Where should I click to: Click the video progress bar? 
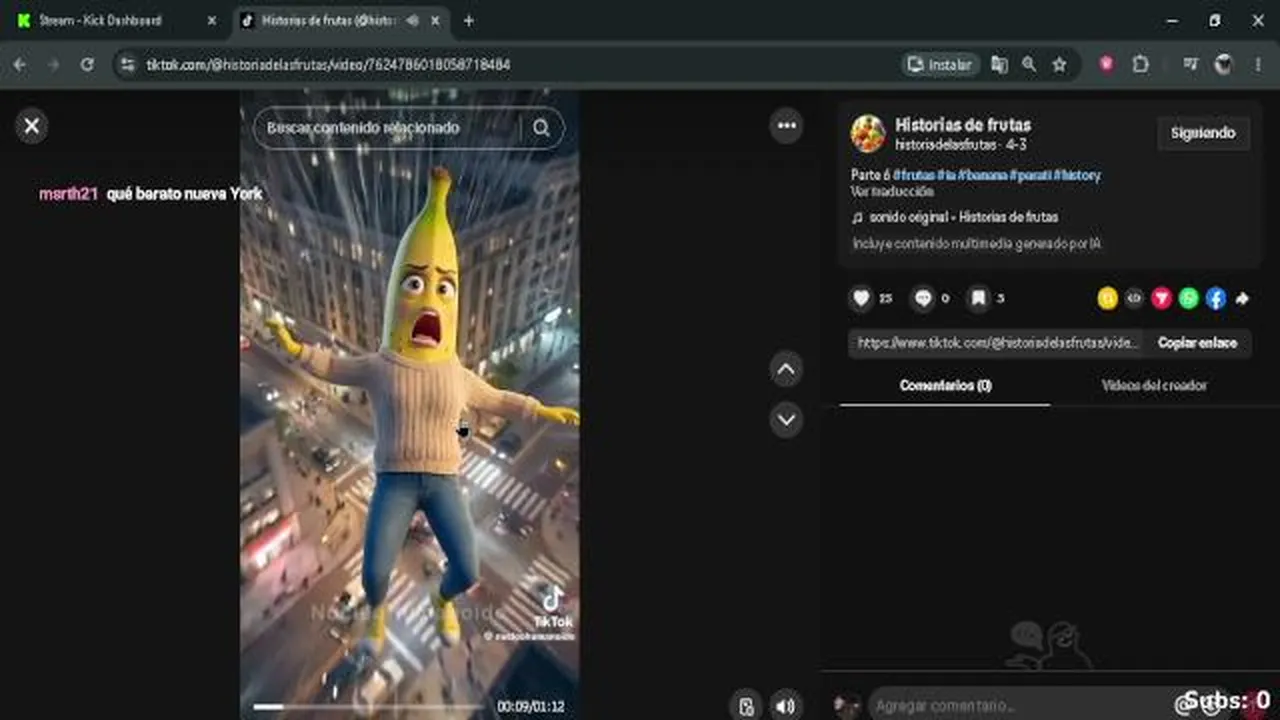[x=369, y=706]
